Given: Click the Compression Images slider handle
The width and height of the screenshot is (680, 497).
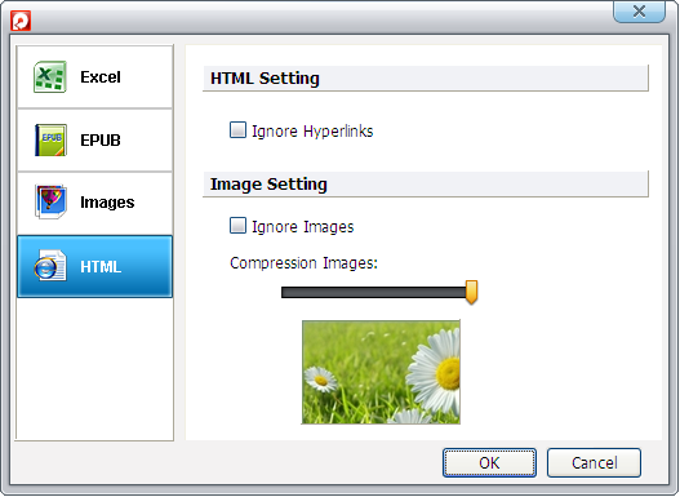Looking at the screenshot, I should point(471,291).
